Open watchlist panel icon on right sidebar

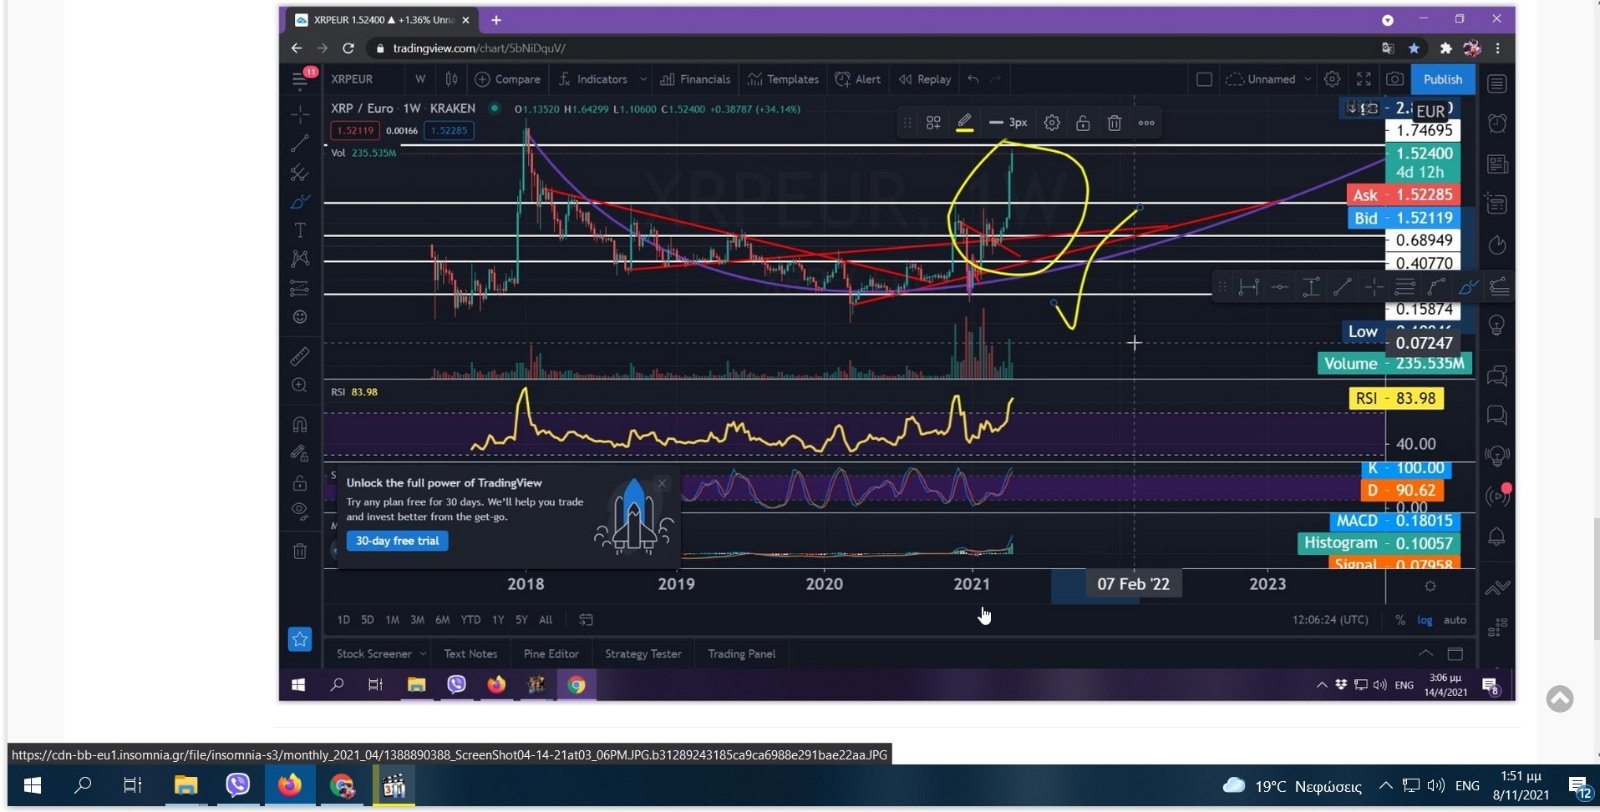click(1497, 83)
